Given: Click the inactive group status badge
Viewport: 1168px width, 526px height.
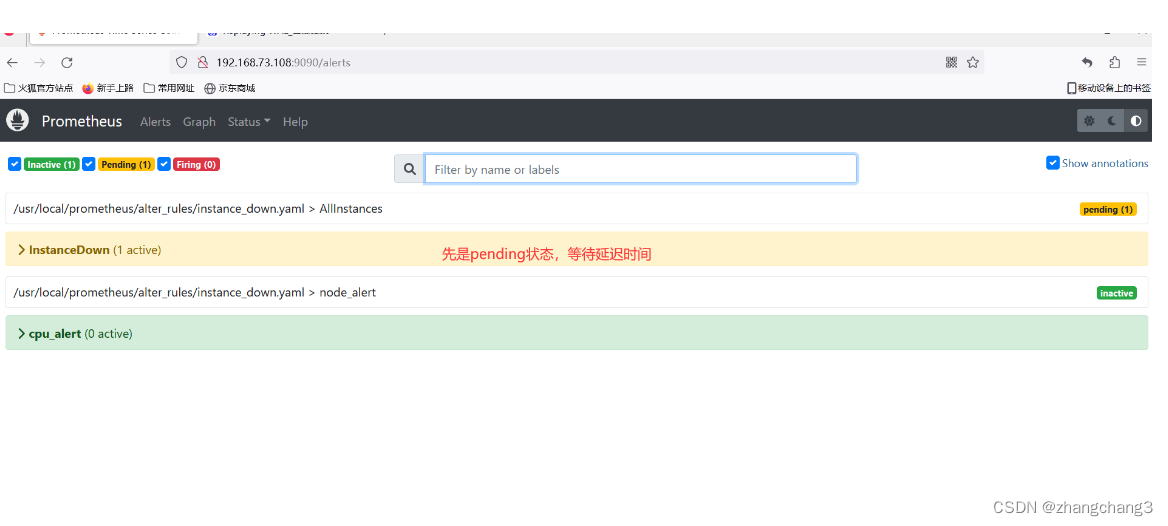Looking at the screenshot, I should 1117,293.
